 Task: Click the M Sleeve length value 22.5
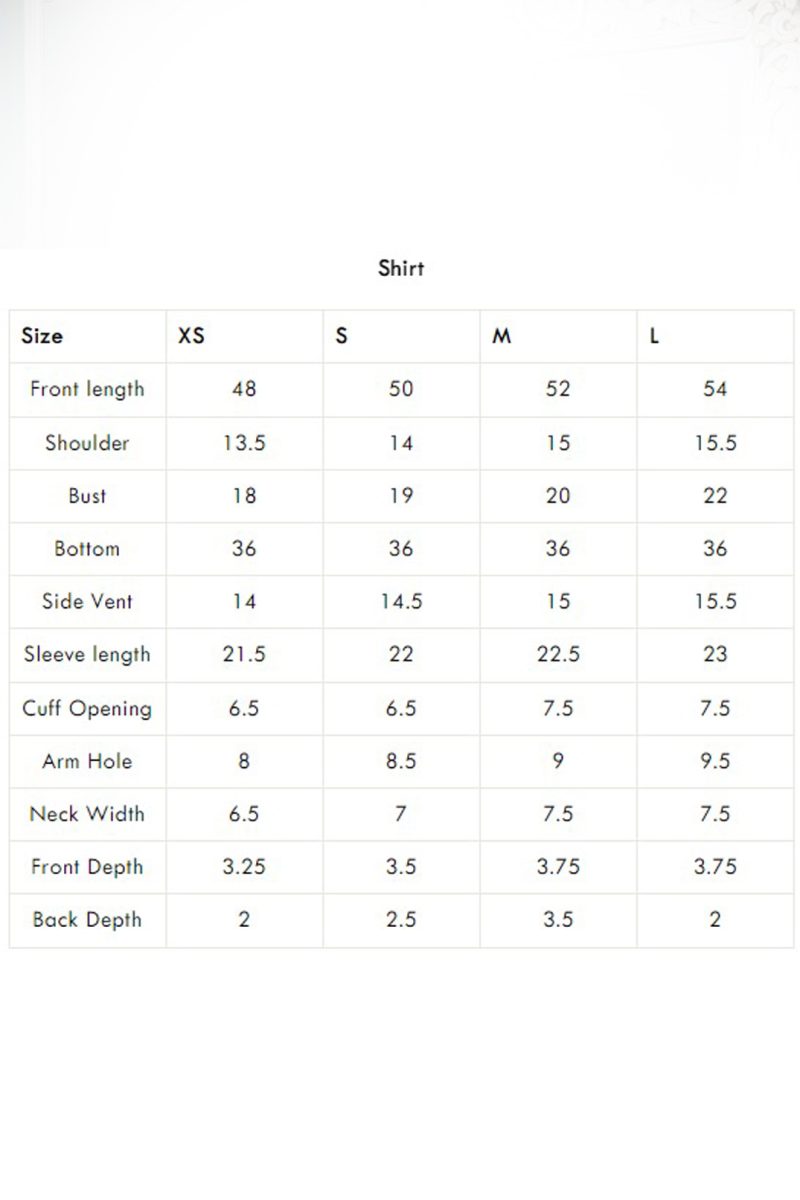click(558, 654)
